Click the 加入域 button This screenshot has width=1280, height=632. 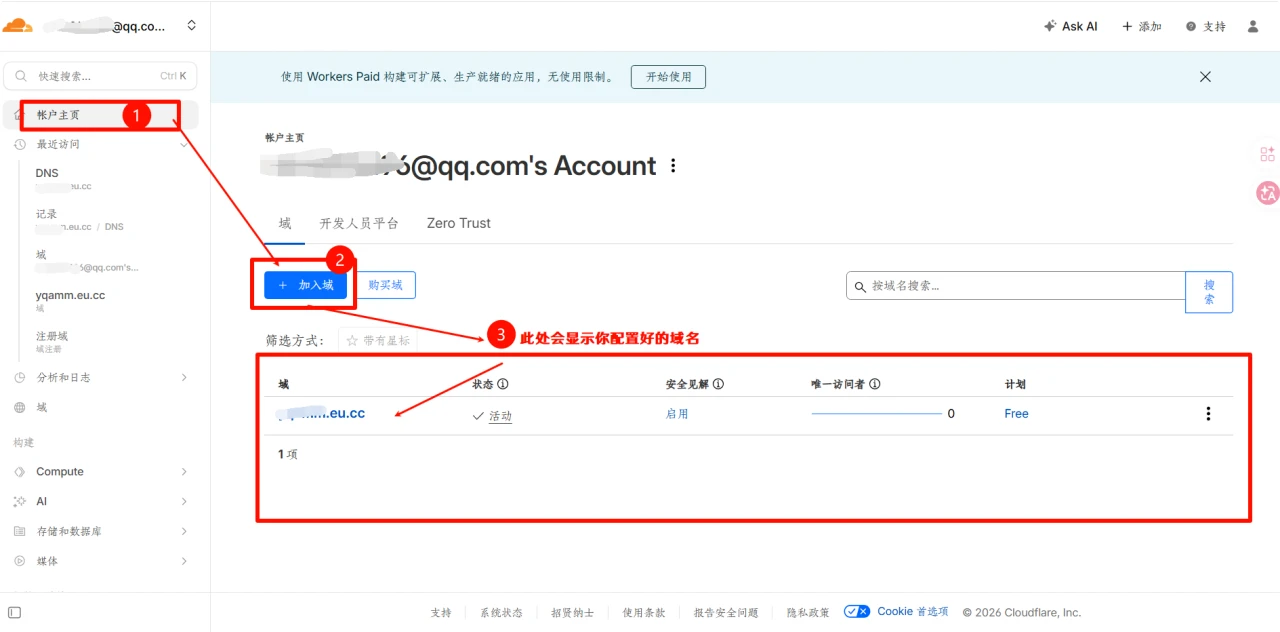pos(305,285)
